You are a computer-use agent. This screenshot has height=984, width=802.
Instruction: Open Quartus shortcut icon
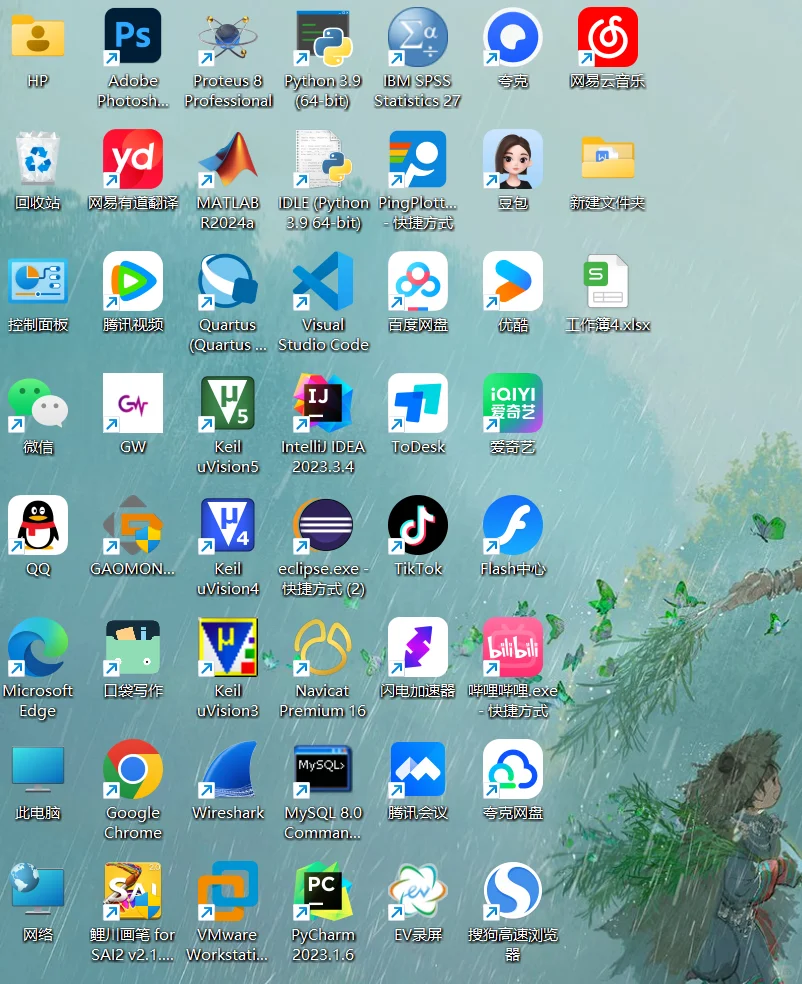(x=228, y=281)
